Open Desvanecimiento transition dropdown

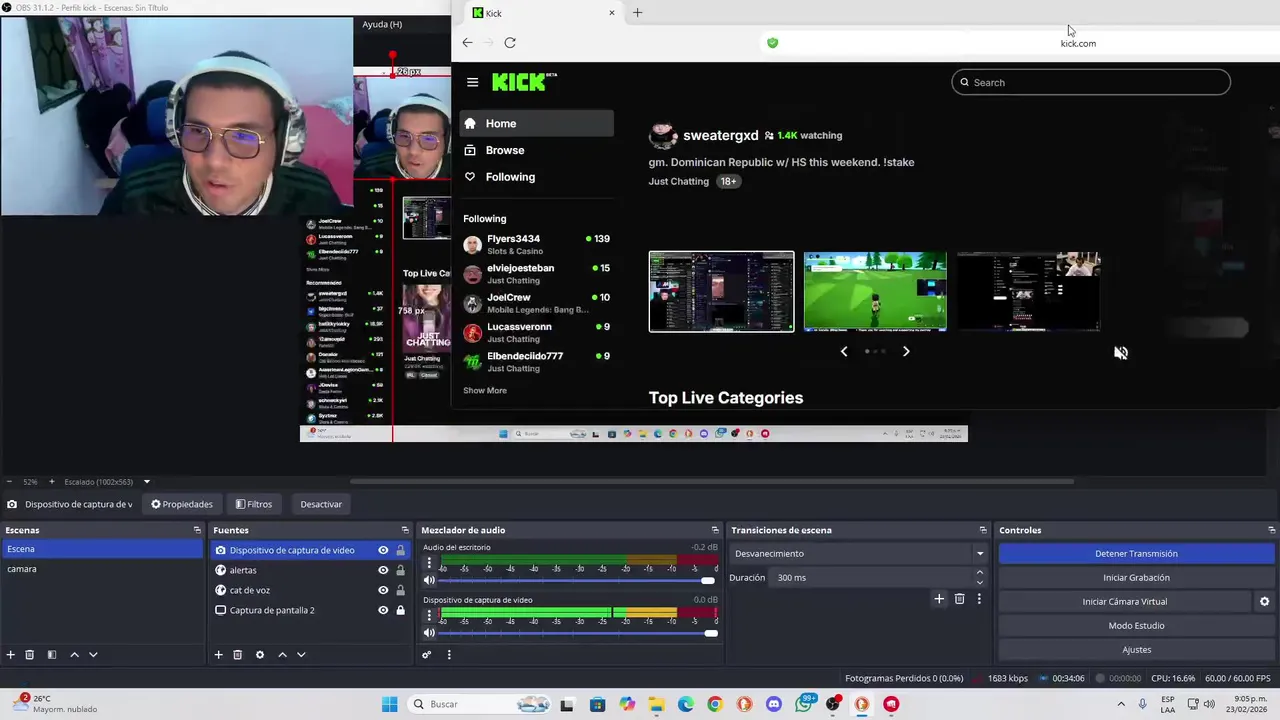pos(860,554)
